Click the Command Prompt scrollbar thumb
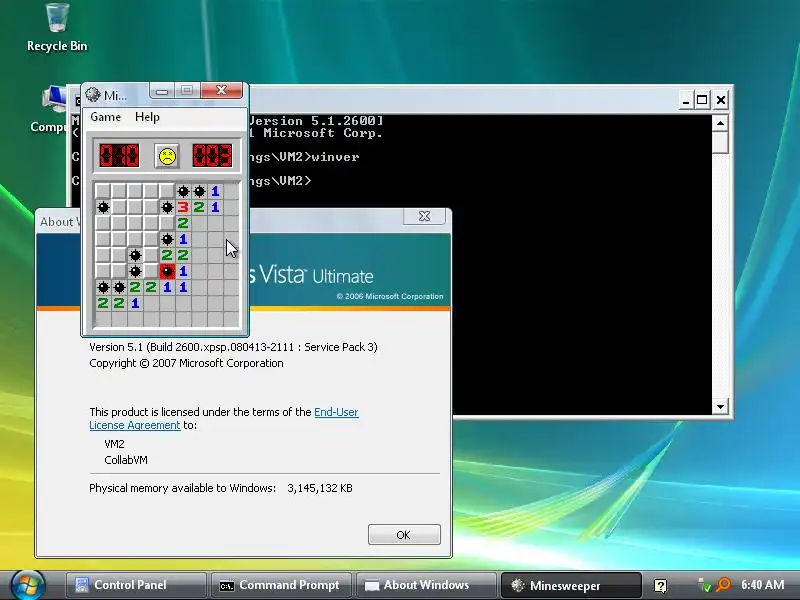The image size is (800, 600). [720, 142]
